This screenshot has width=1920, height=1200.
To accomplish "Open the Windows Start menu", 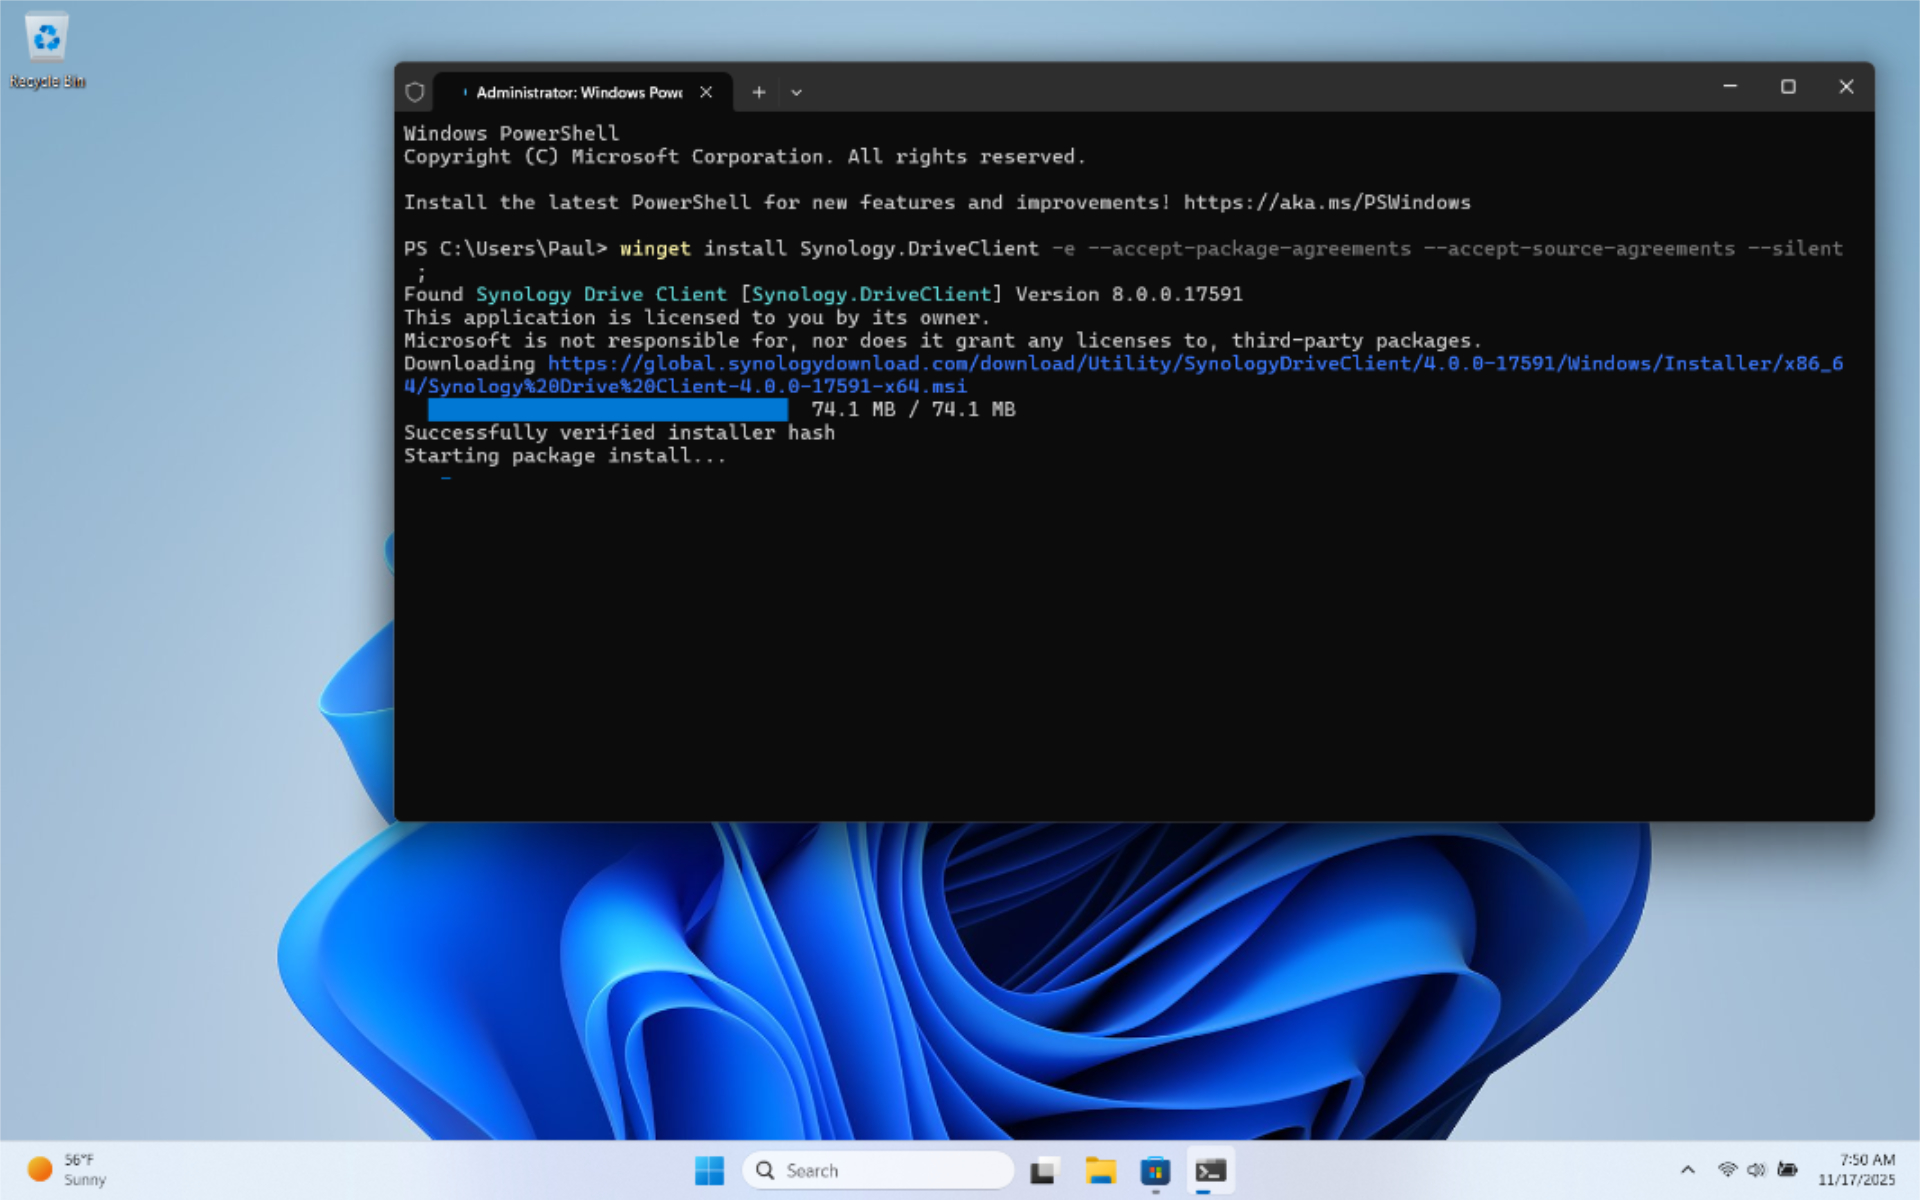I will click(x=709, y=1170).
